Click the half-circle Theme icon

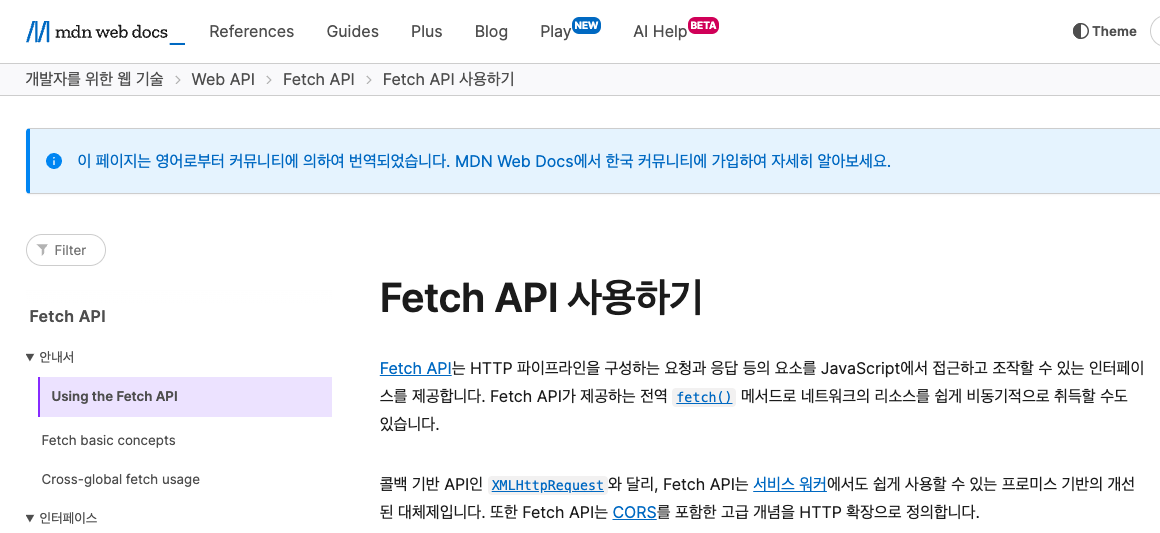point(1080,31)
